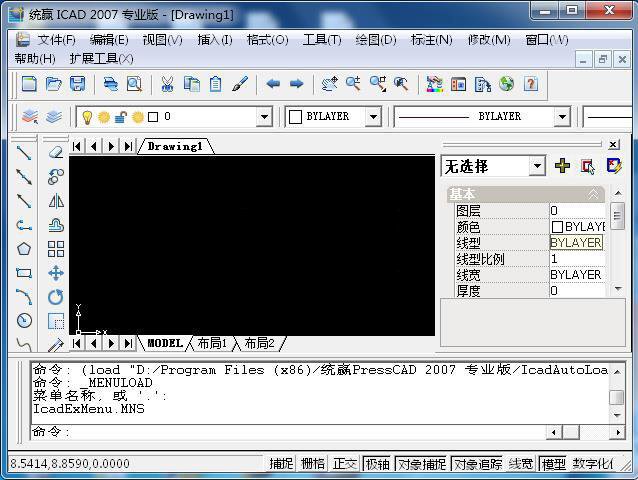Click the select objects icon in properties panel

(x=588, y=166)
